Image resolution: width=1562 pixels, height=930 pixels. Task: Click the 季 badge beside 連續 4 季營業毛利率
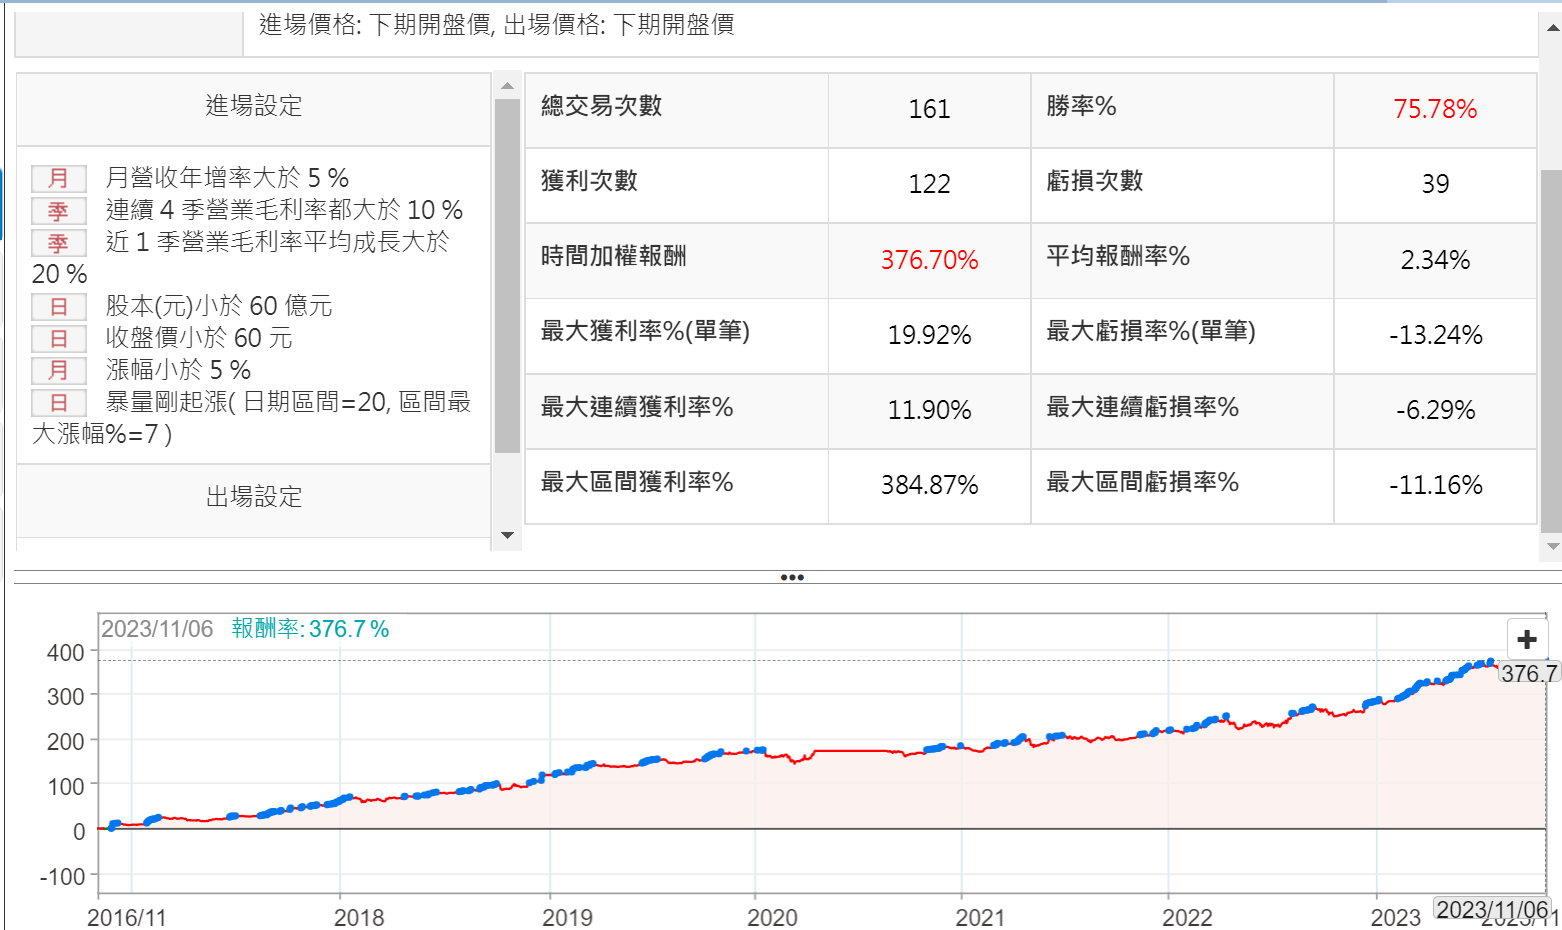point(58,210)
